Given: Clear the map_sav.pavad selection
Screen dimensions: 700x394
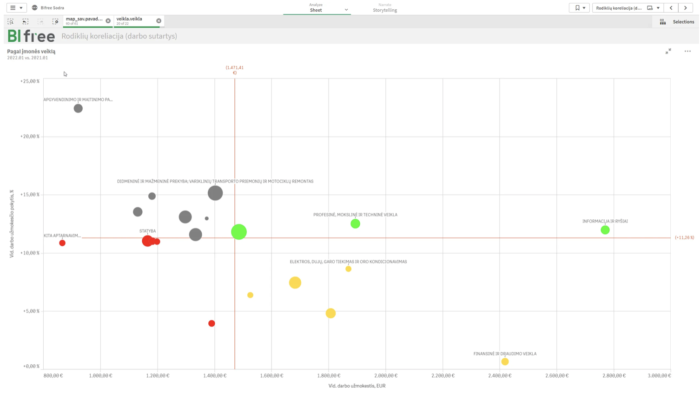Looking at the screenshot, I should coord(108,21).
